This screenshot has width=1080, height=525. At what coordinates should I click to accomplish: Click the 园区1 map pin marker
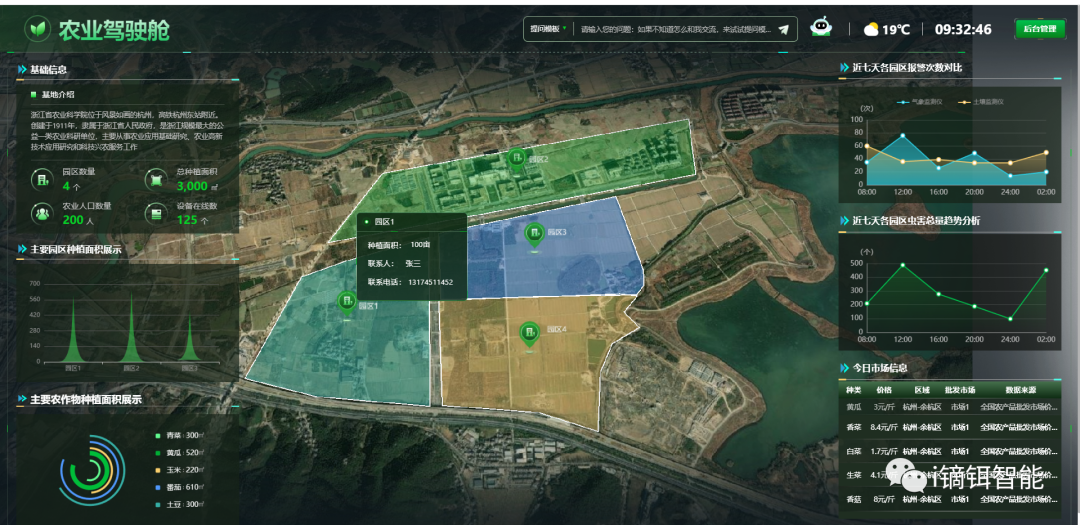point(347,302)
